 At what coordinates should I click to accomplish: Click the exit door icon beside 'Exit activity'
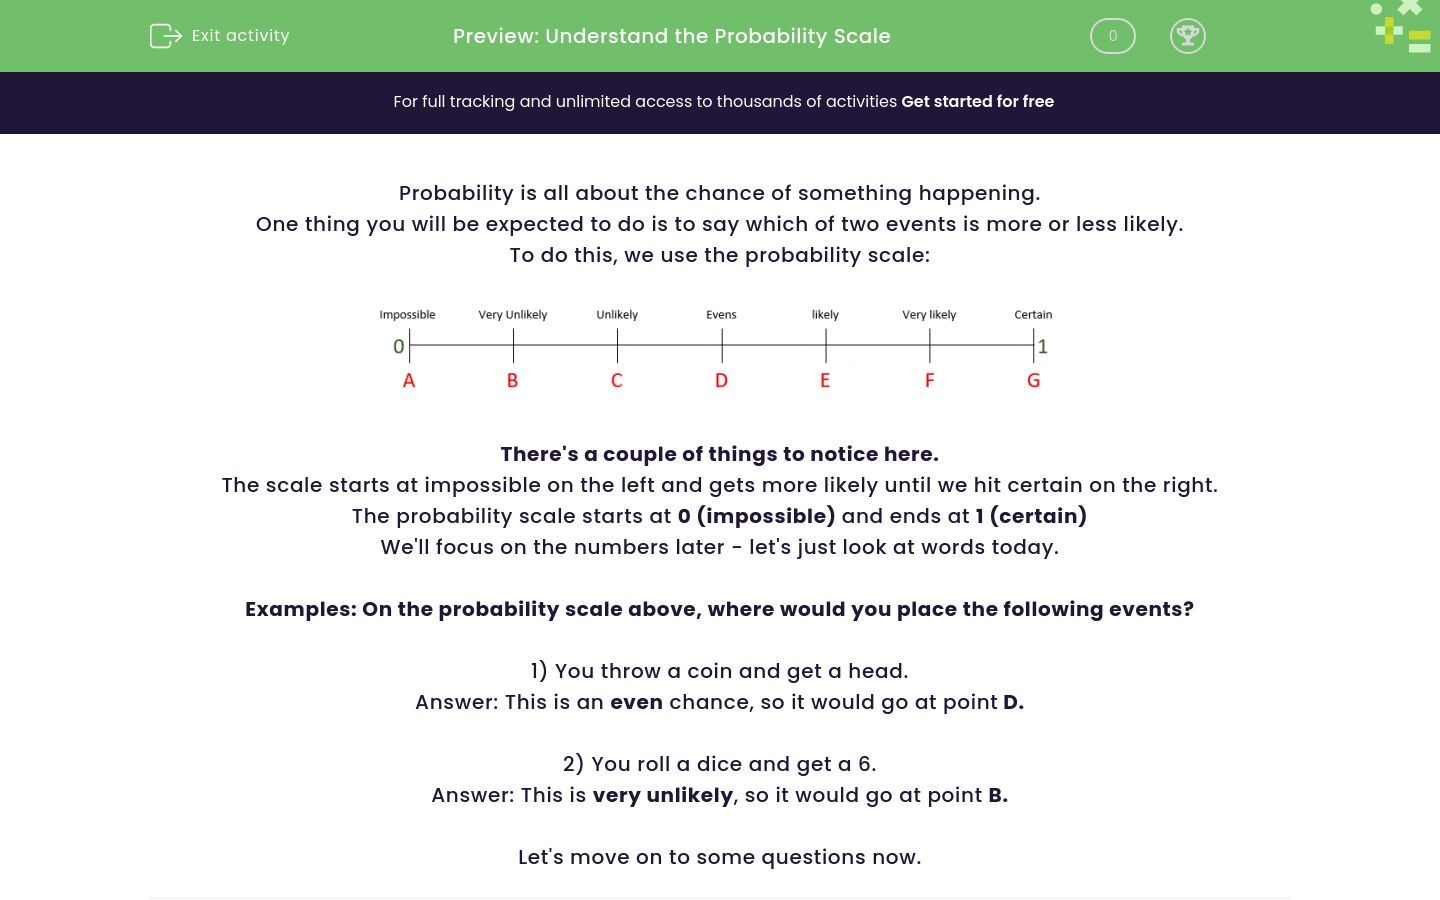(165, 35)
